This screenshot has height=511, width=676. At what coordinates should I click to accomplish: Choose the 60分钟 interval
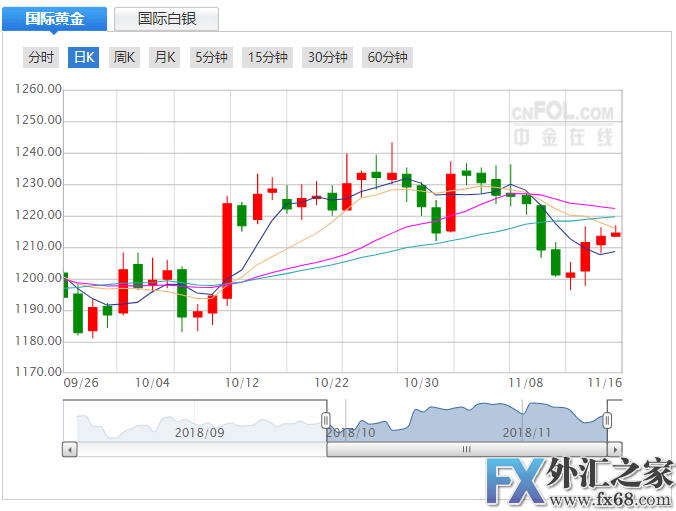coord(387,57)
